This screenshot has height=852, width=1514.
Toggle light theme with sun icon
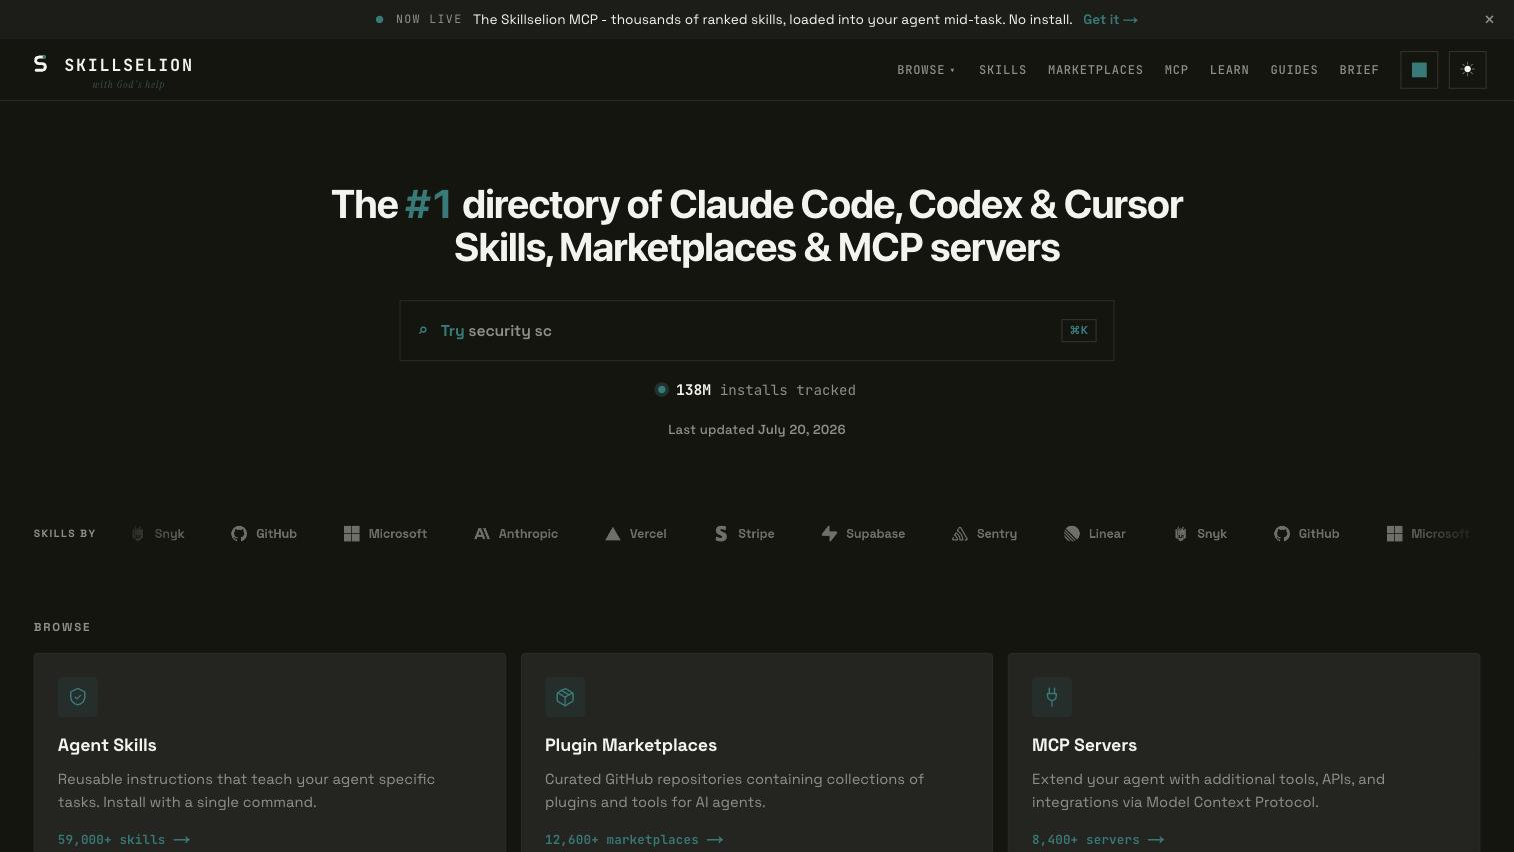pyautogui.click(x=1467, y=70)
